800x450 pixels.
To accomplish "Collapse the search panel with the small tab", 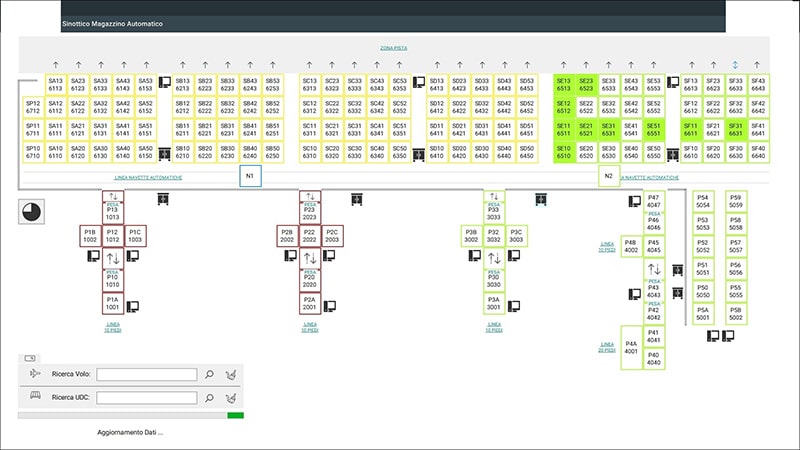I will [29, 357].
